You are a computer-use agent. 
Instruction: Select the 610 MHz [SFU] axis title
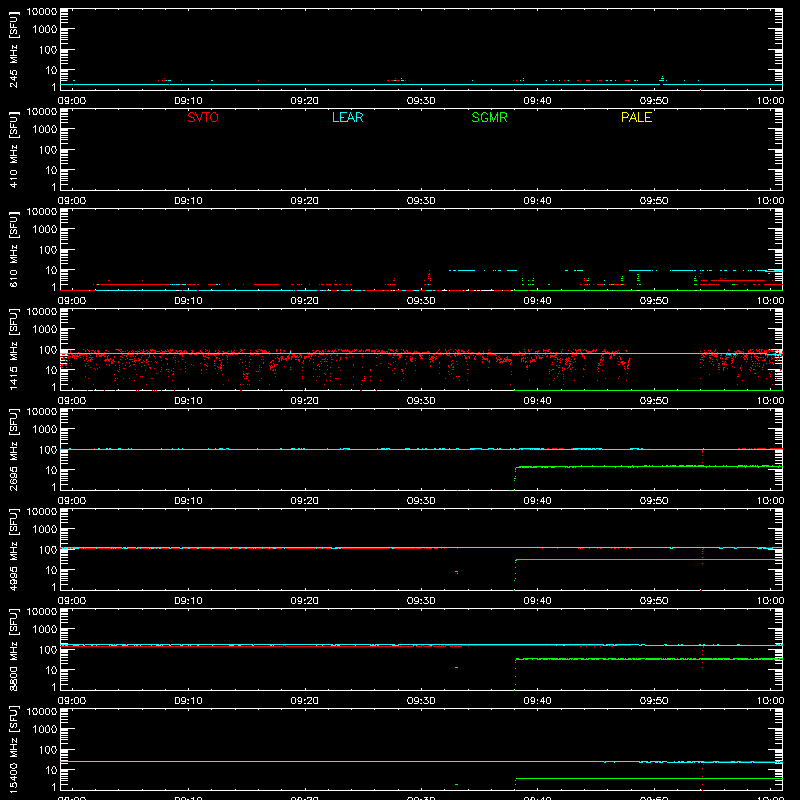(x=14, y=250)
